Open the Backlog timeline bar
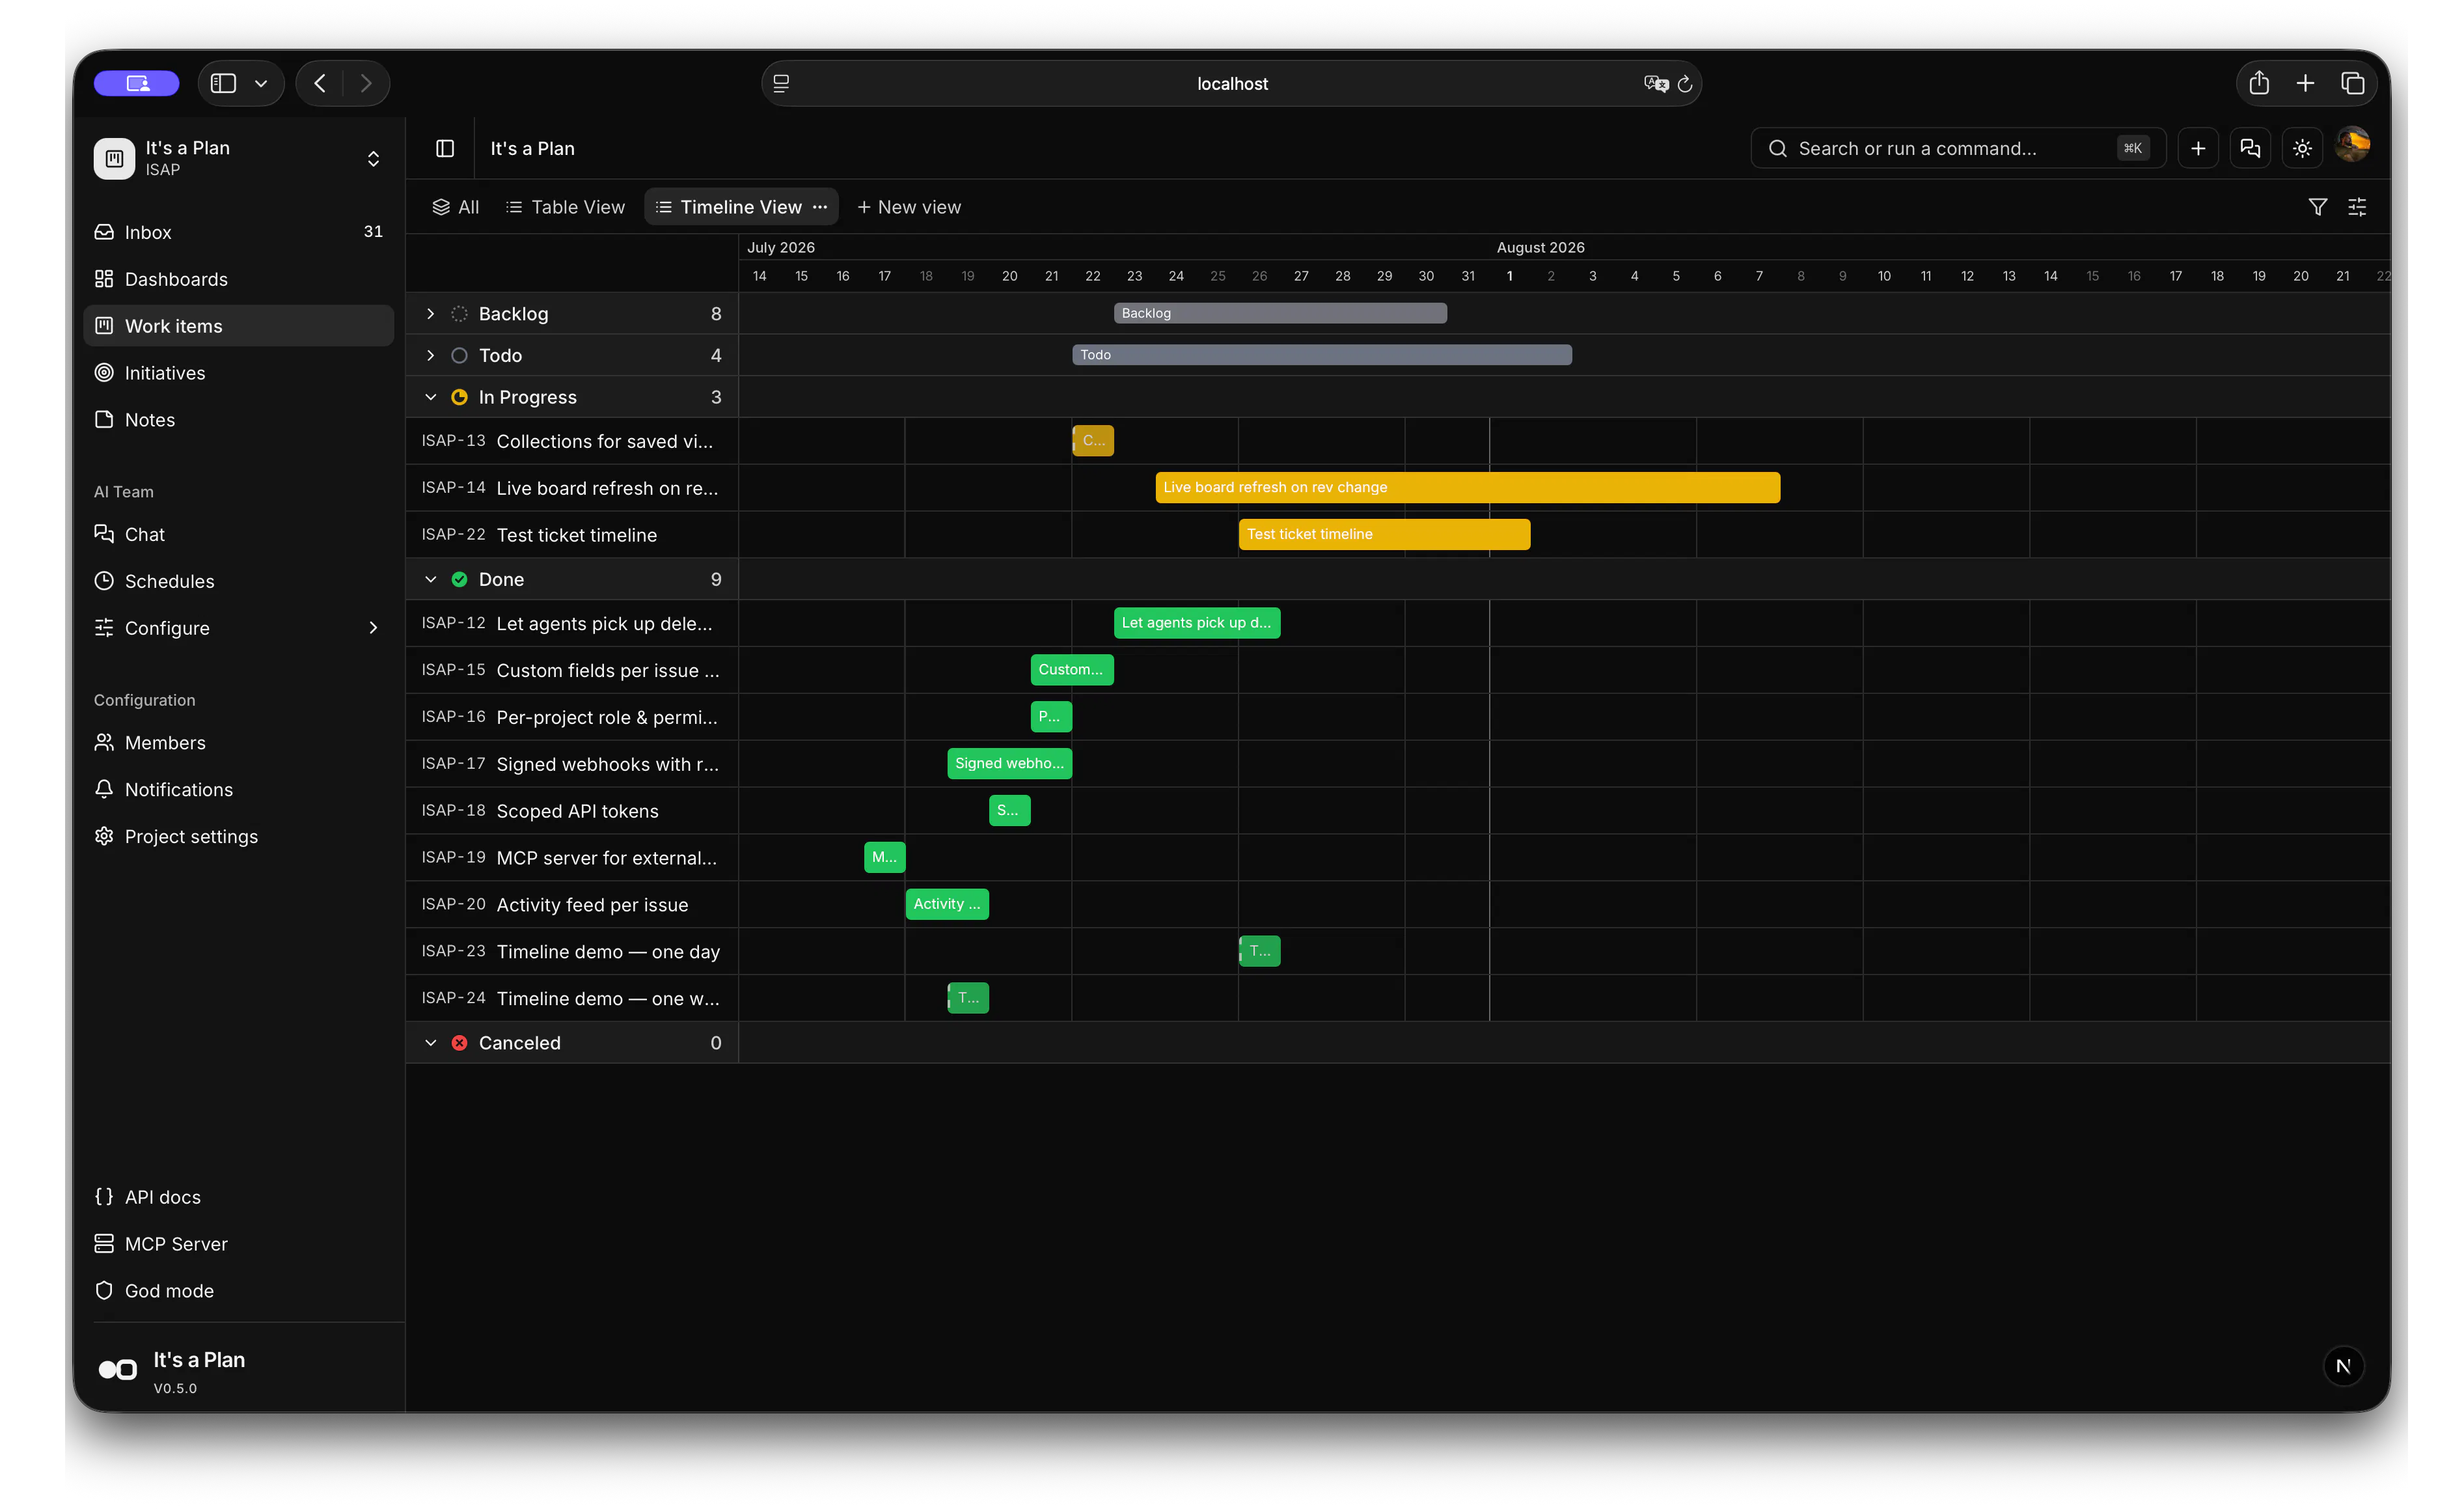 (x=1280, y=313)
